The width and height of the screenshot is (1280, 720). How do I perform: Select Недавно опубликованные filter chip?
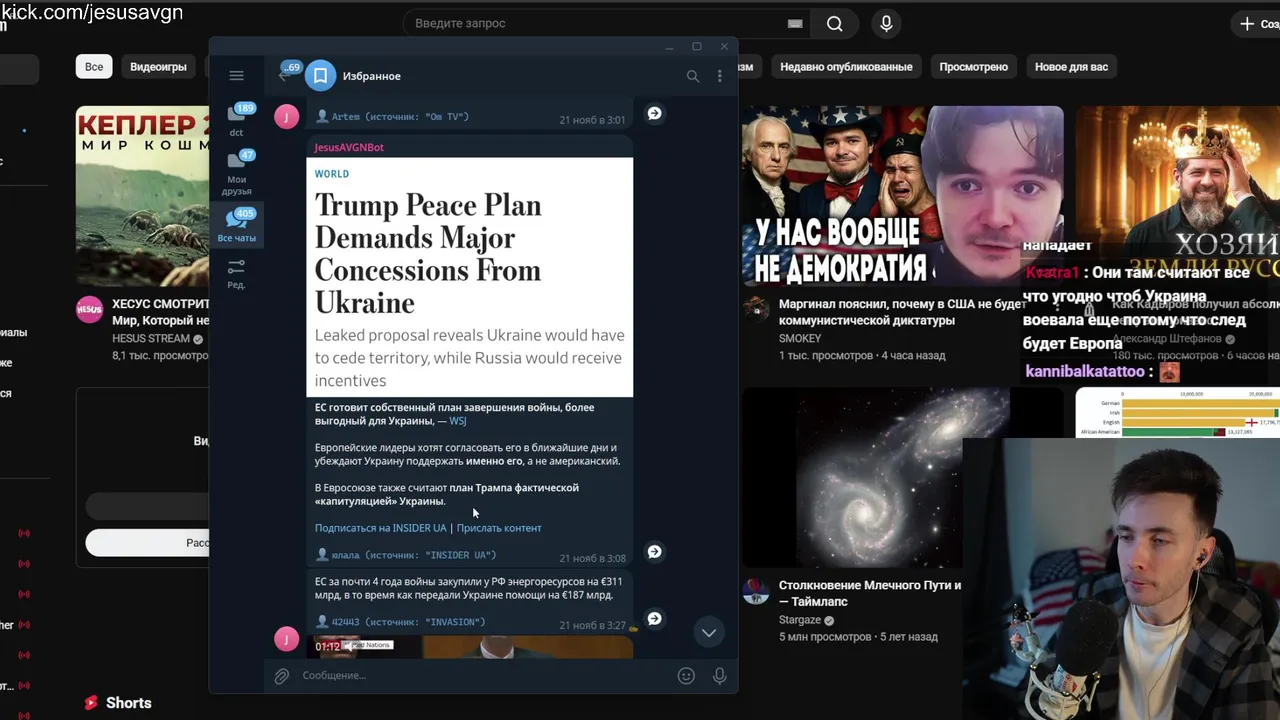point(846,67)
